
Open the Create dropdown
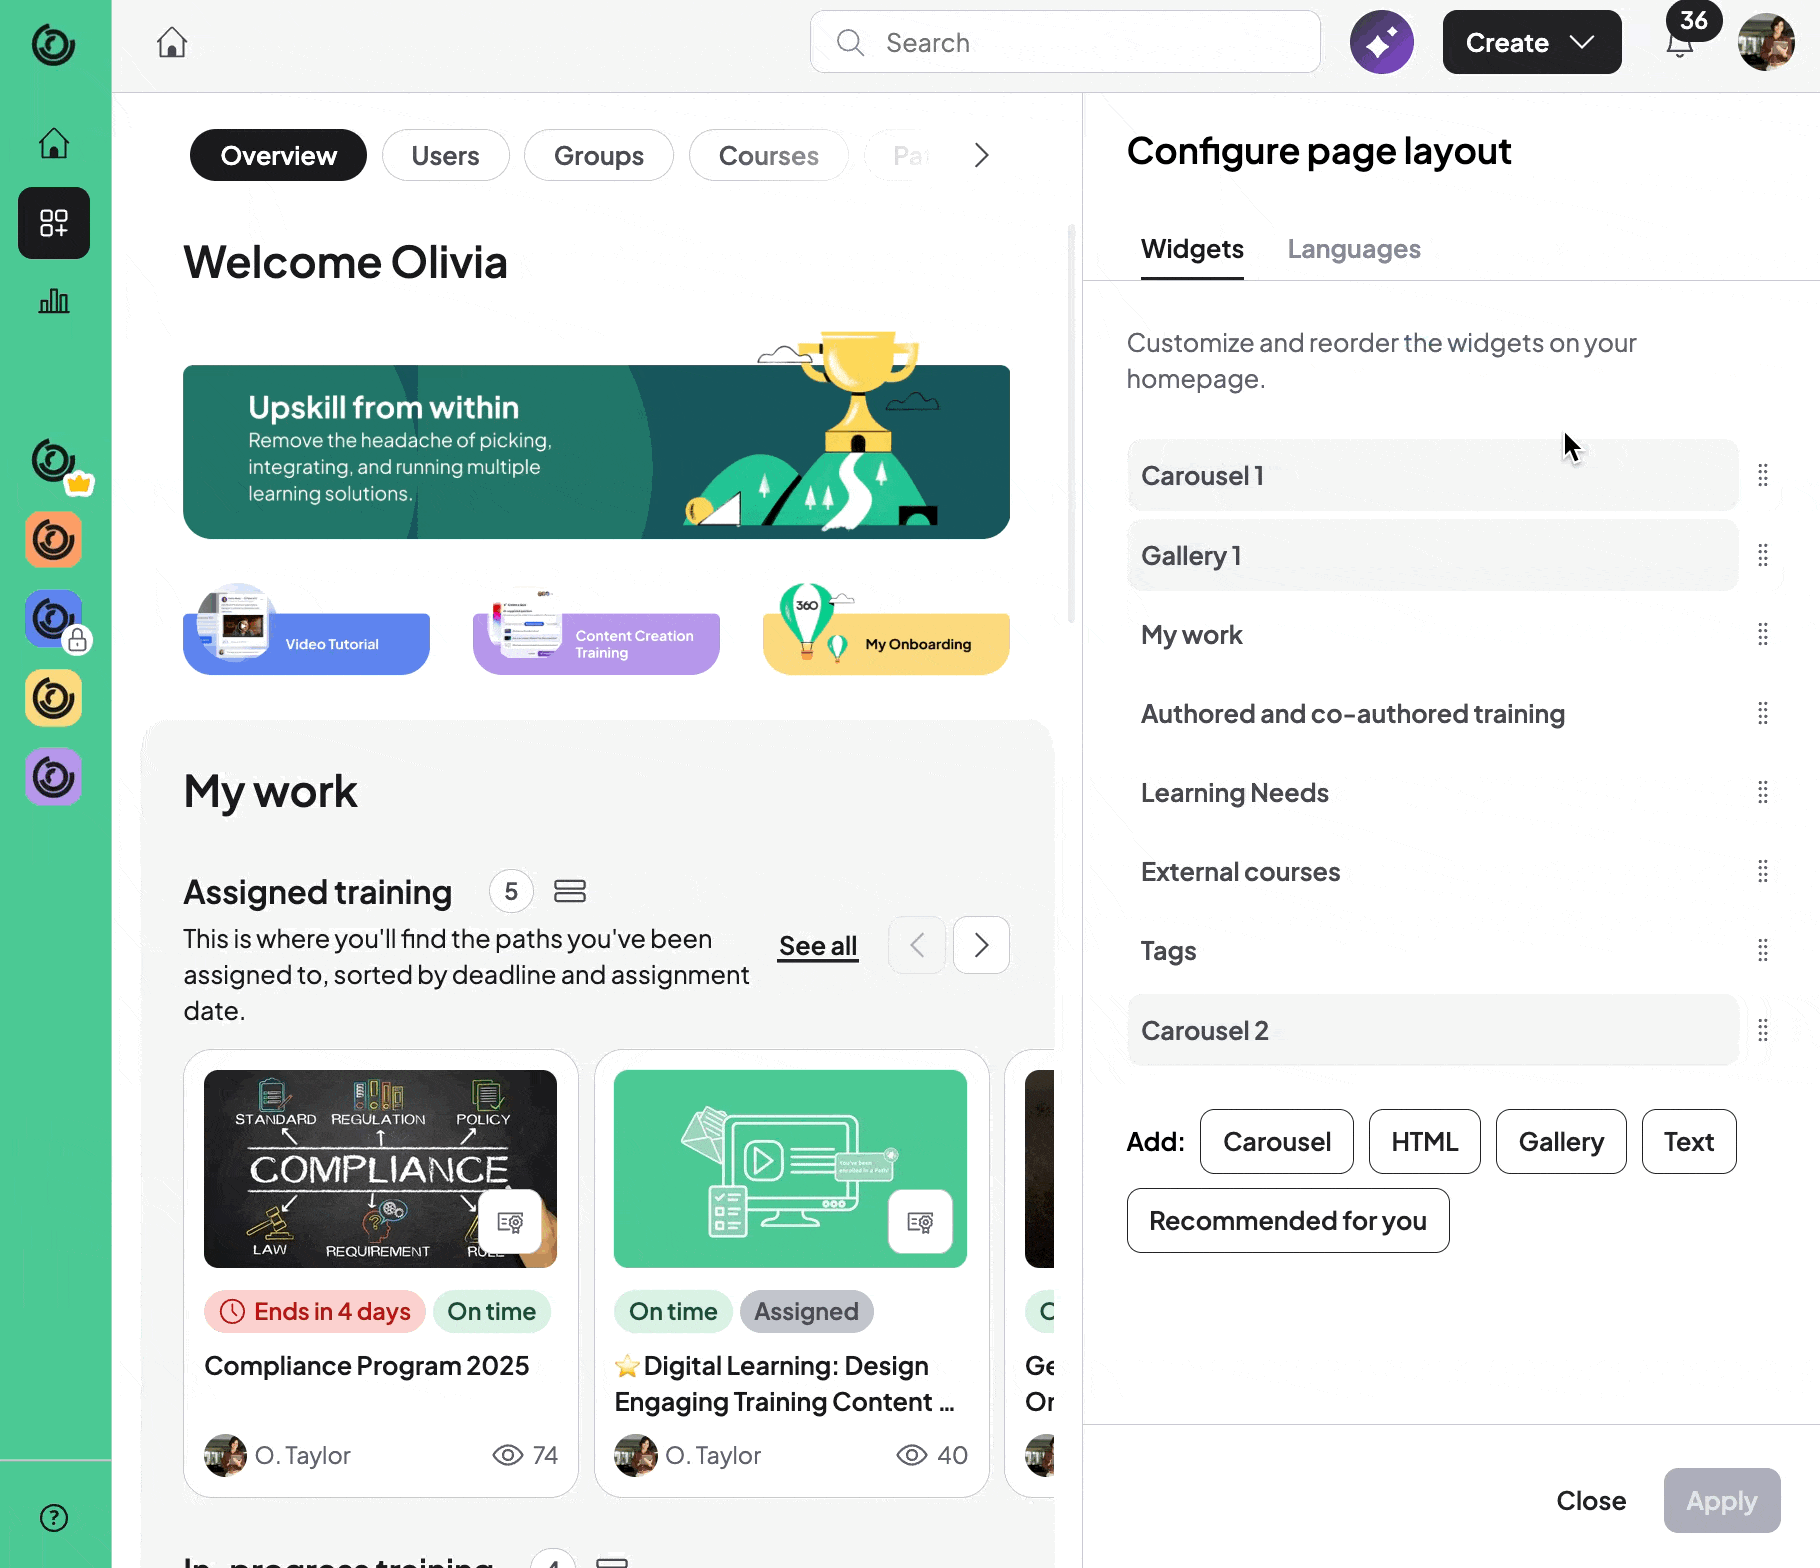coord(1532,42)
